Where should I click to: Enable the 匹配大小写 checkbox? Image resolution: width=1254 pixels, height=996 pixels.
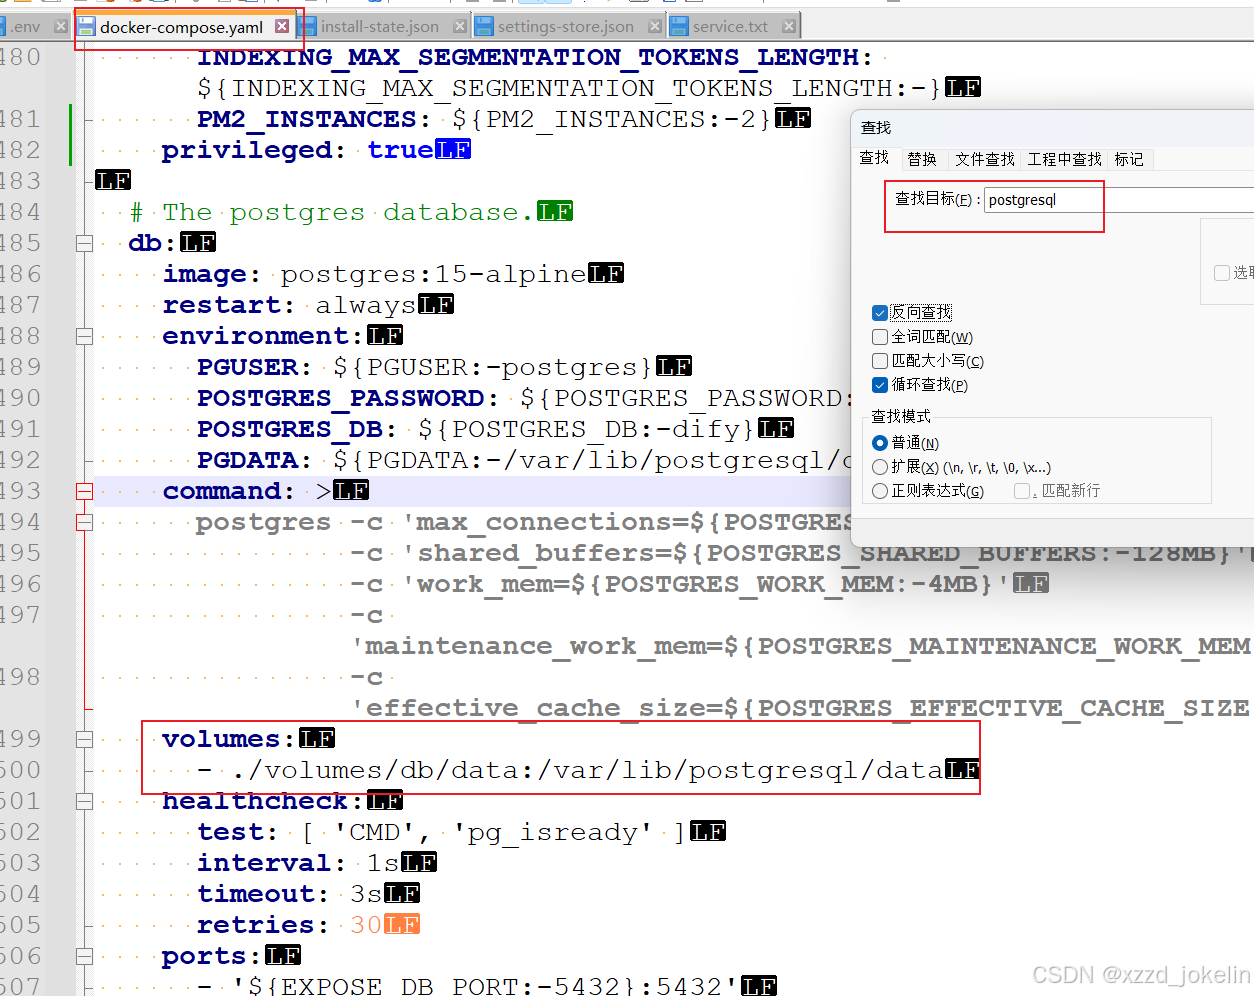pyautogui.click(x=880, y=361)
